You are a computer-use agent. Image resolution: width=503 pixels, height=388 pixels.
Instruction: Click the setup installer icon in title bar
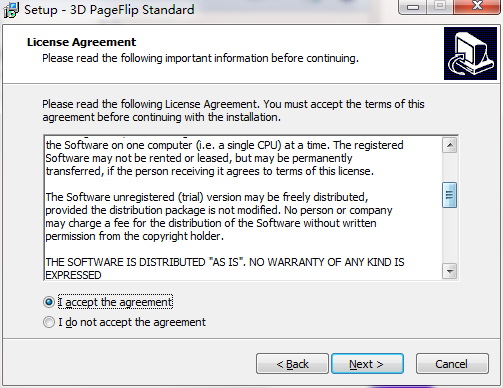click(11, 10)
